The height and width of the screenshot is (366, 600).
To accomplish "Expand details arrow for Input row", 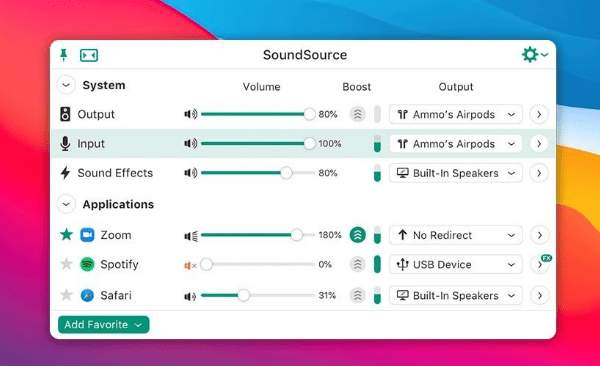I will click(539, 144).
